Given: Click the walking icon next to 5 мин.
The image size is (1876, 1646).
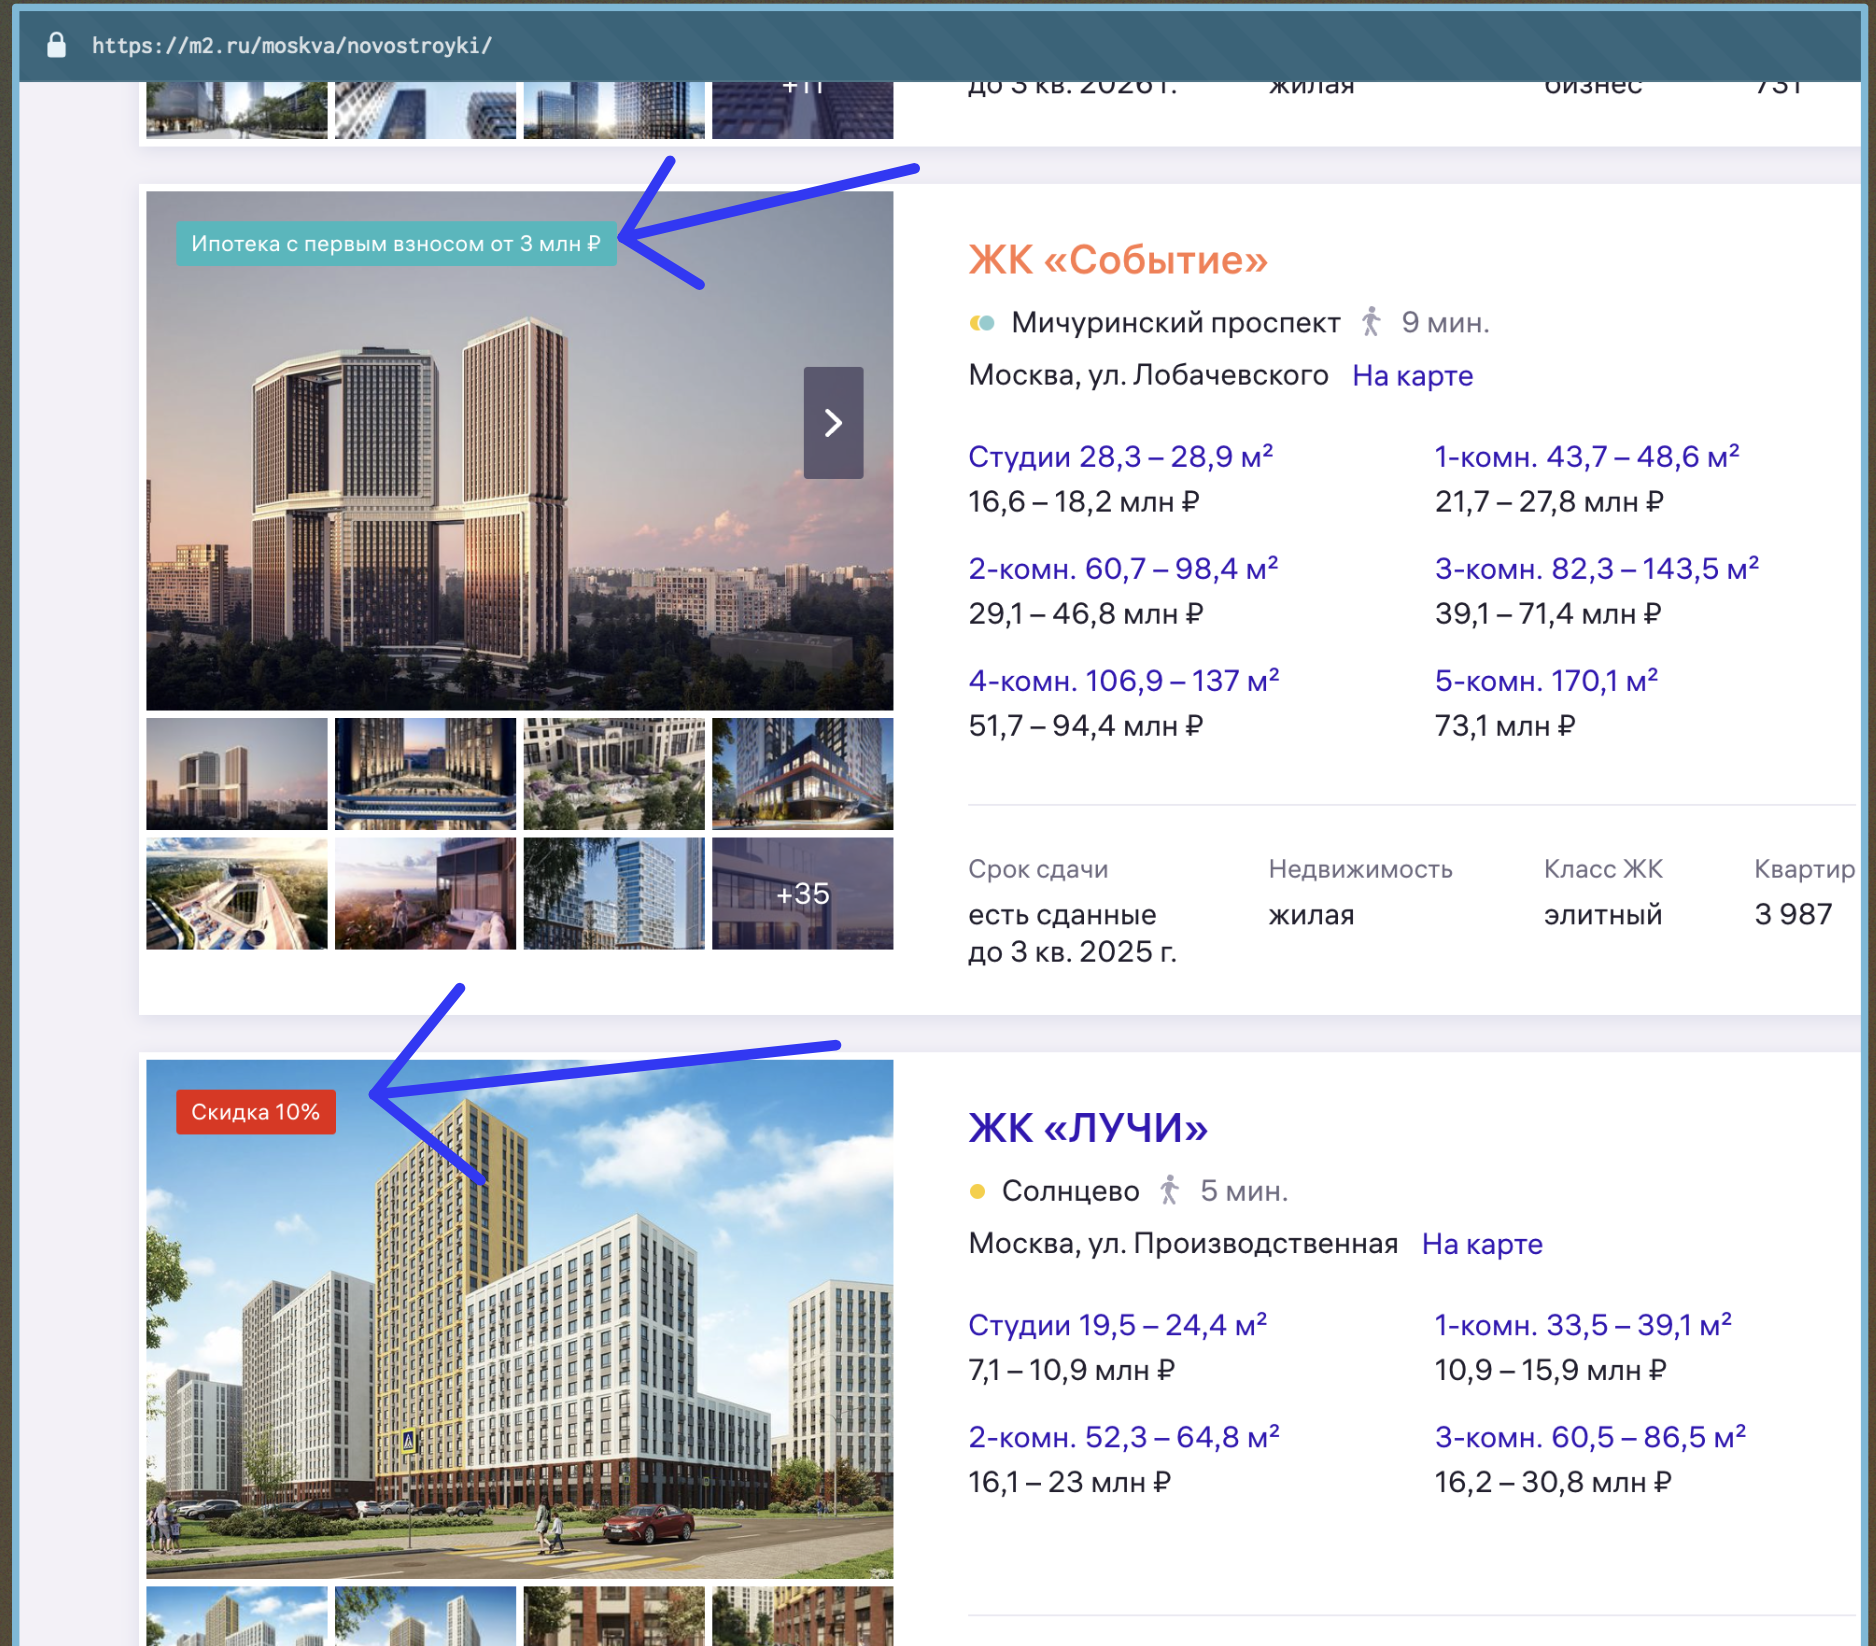Looking at the screenshot, I should (1169, 1190).
